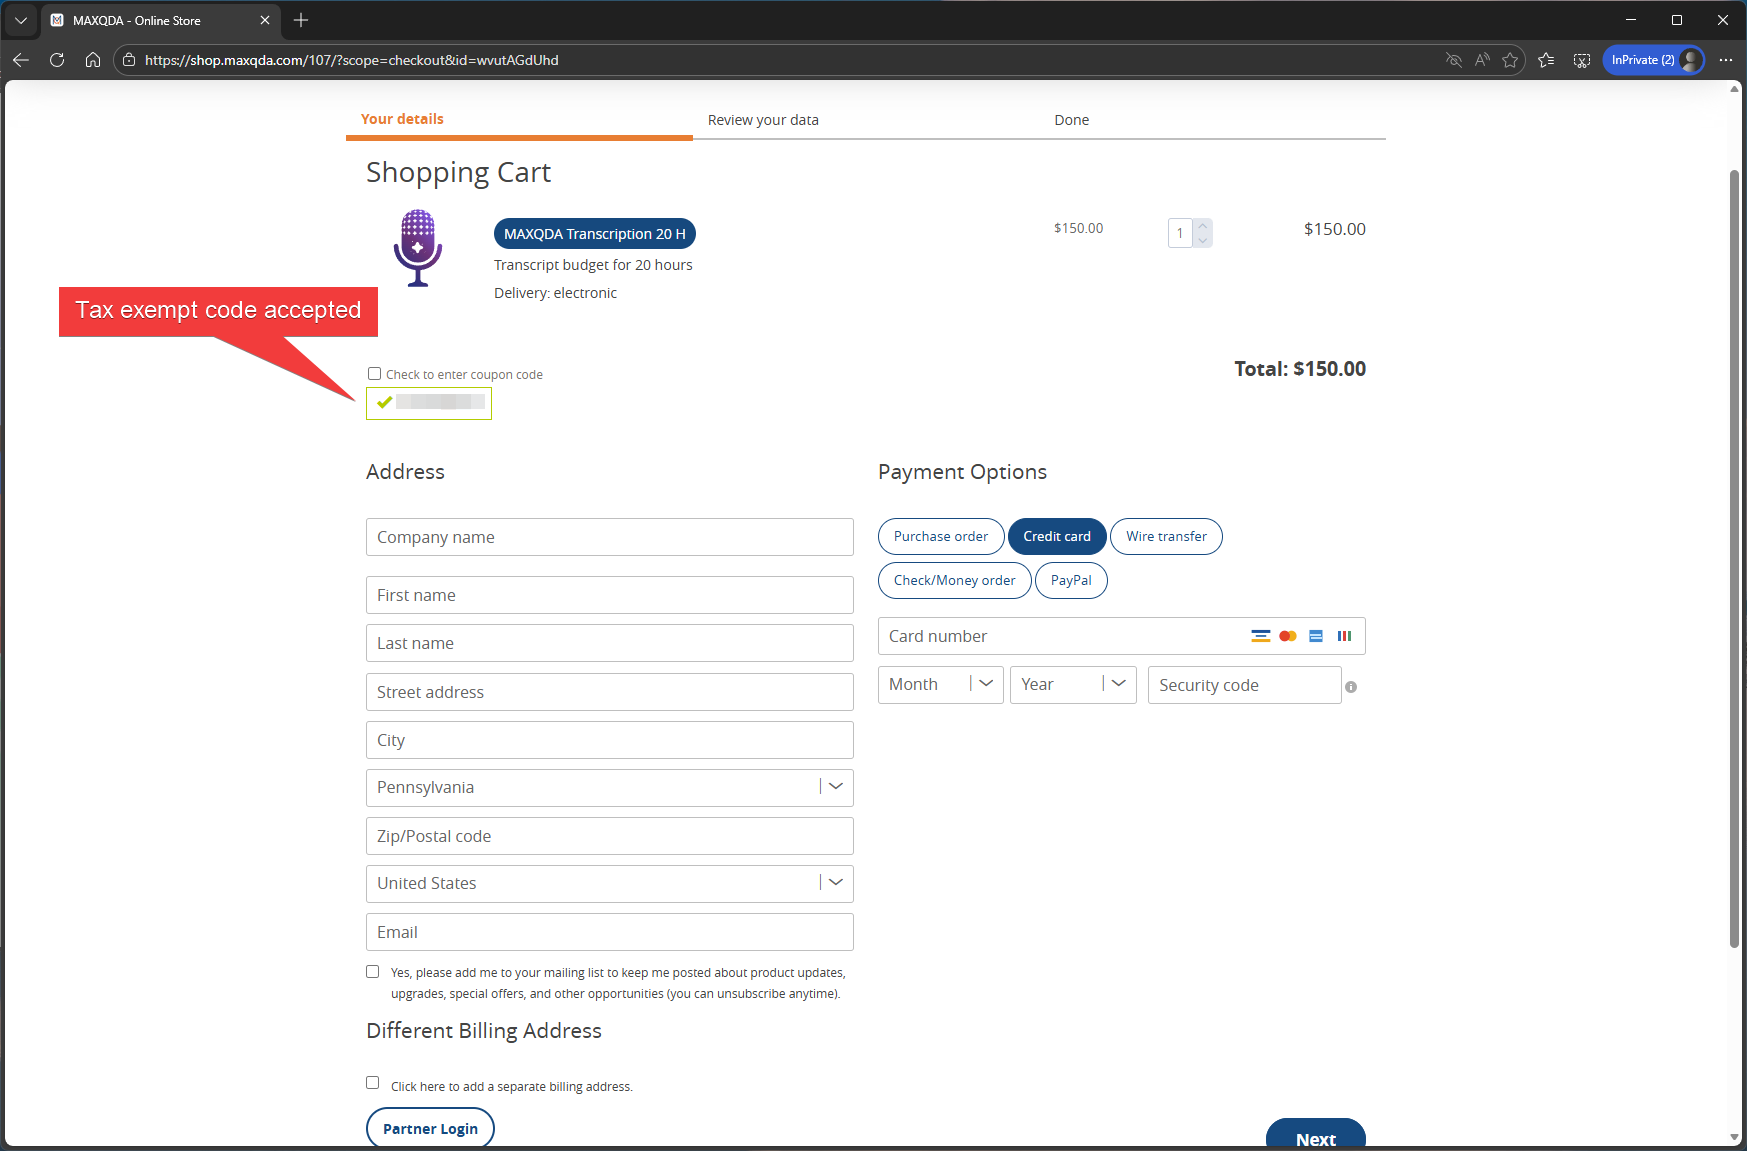Viewport: 1747px width, 1151px height.
Task: Select PayPal payment option
Action: [1071, 581]
